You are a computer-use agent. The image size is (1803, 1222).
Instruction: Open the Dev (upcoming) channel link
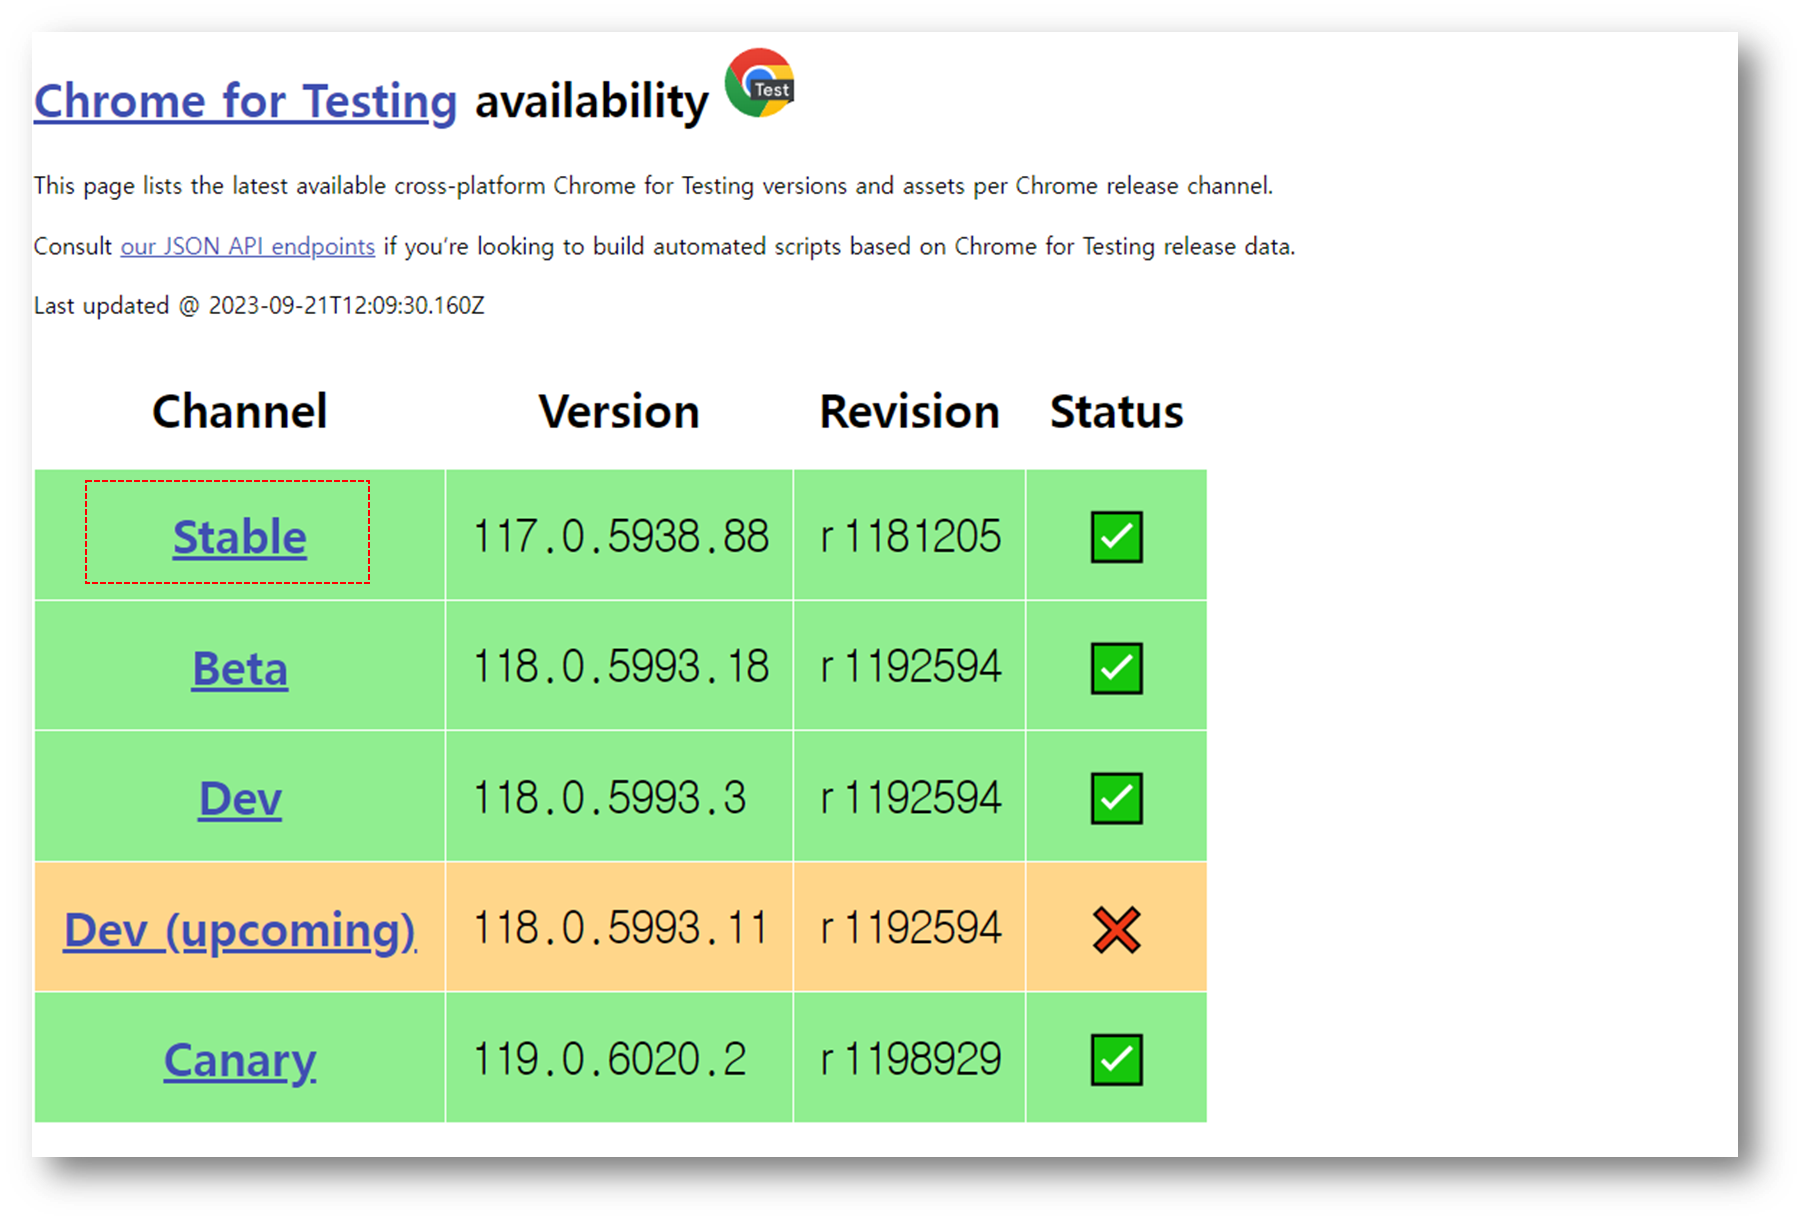click(x=240, y=929)
